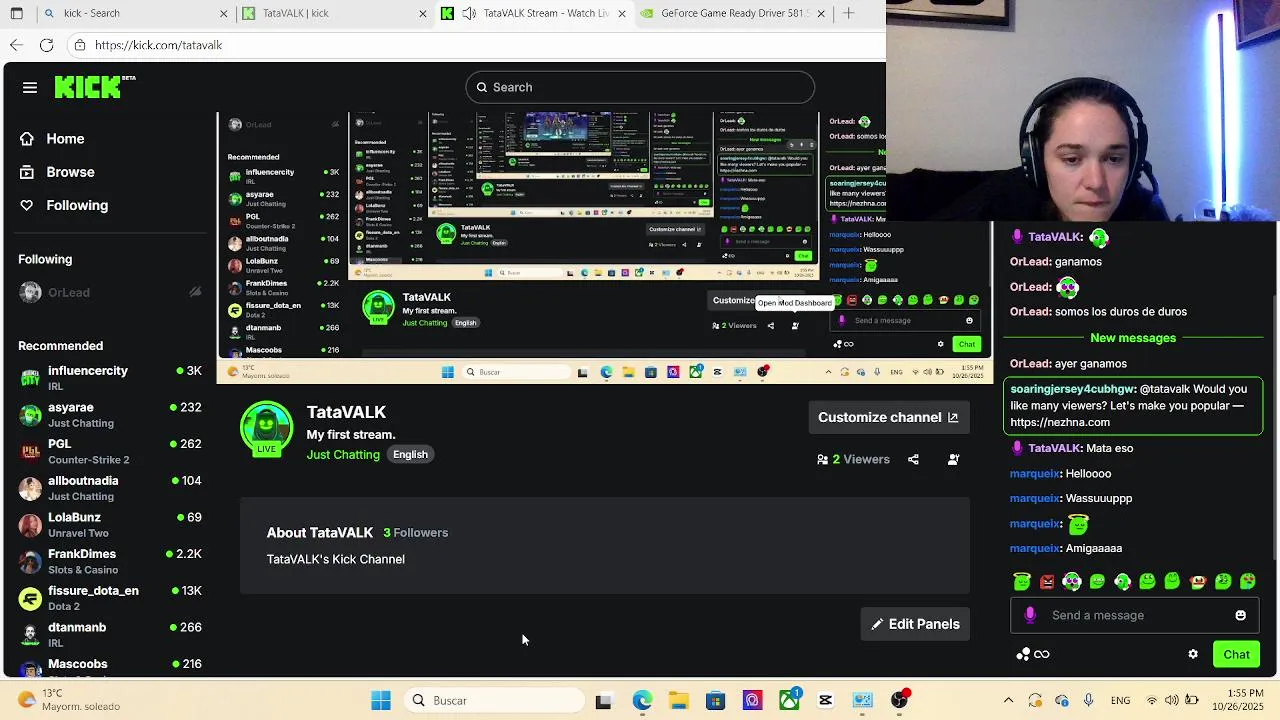1280x720 pixels.
Task: Click the address bar URL
Action: pyautogui.click(x=158, y=45)
